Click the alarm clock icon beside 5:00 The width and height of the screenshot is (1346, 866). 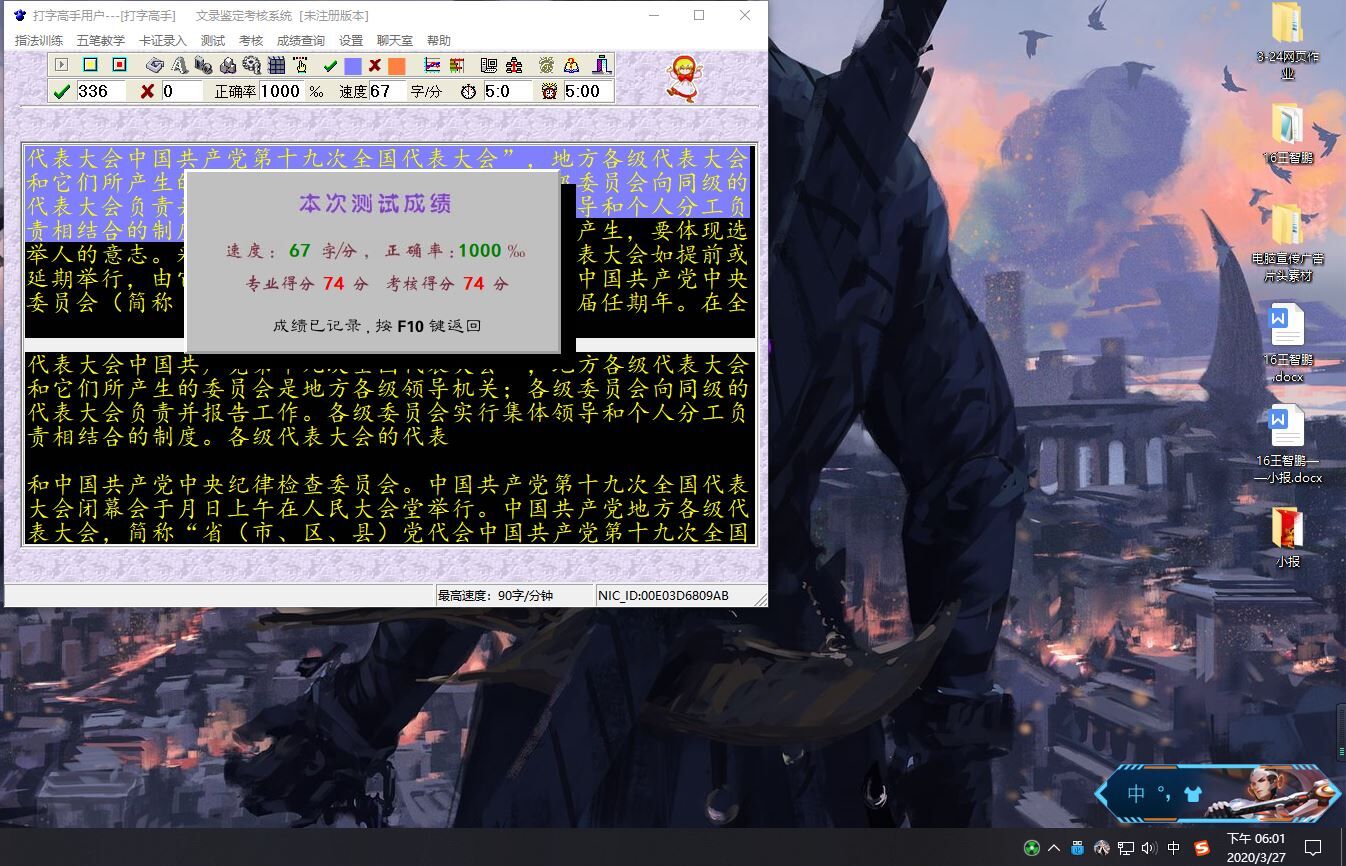549,91
